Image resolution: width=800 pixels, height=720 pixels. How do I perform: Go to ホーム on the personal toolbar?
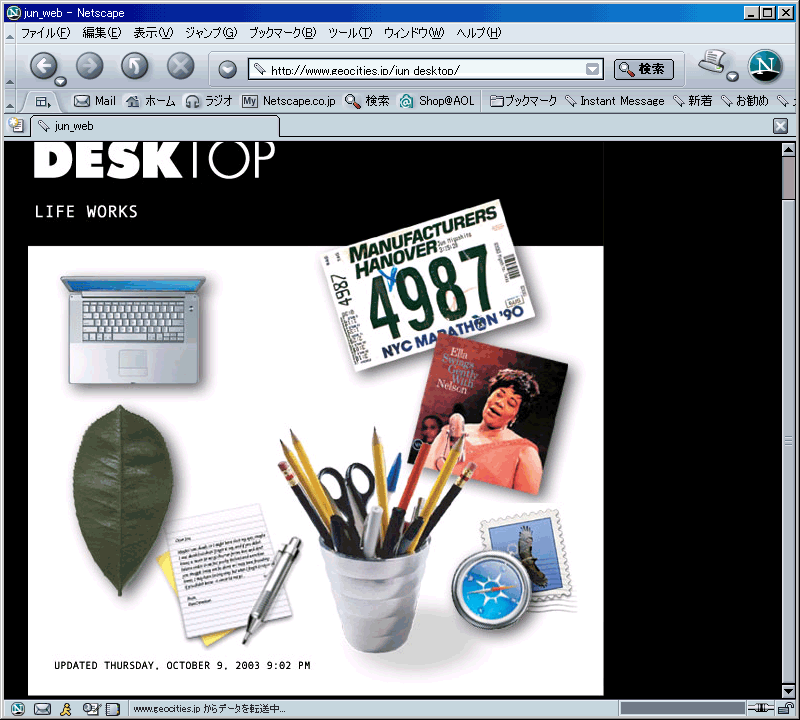click(x=151, y=101)
